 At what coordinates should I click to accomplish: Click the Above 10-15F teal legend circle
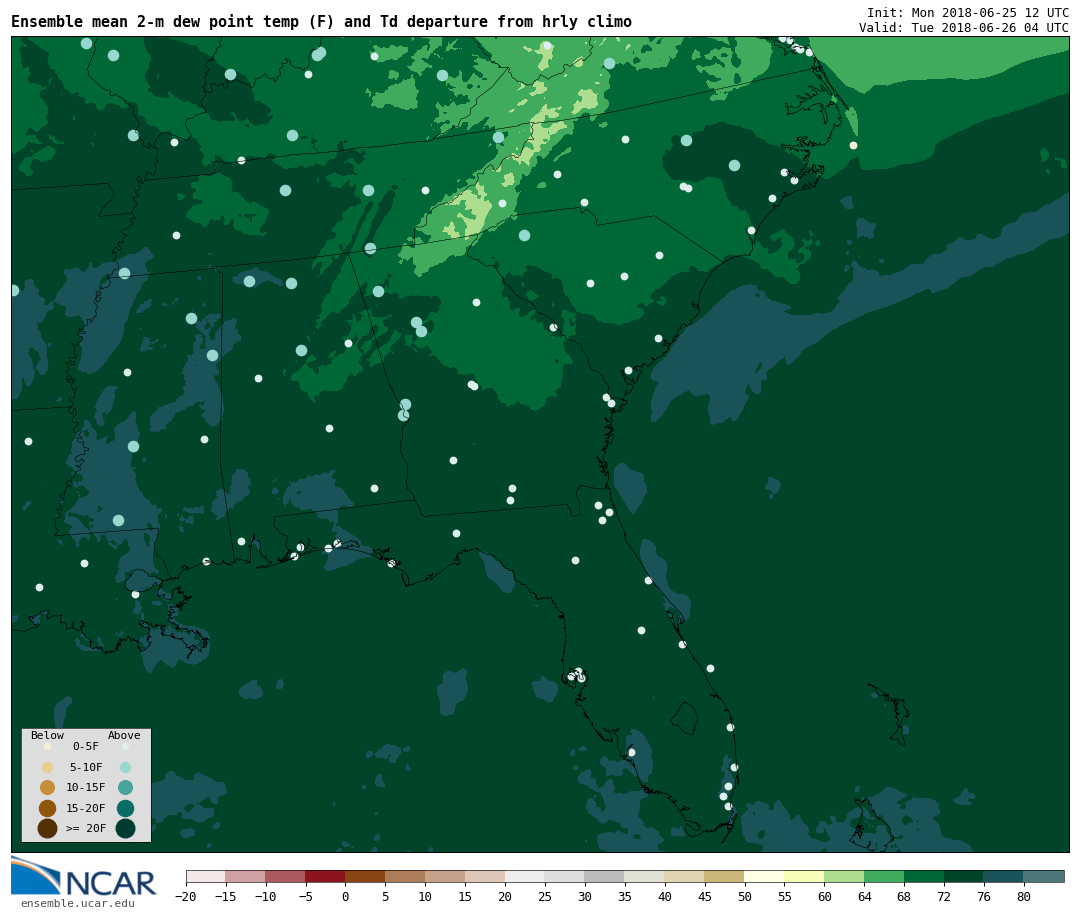[x=125, y=788]
